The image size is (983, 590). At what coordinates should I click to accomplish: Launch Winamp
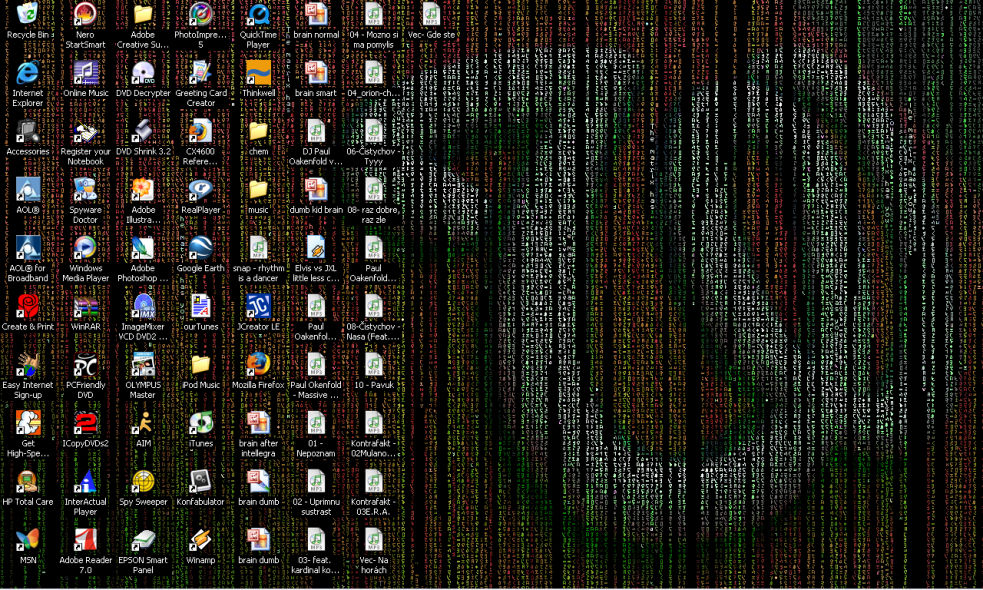201,539
